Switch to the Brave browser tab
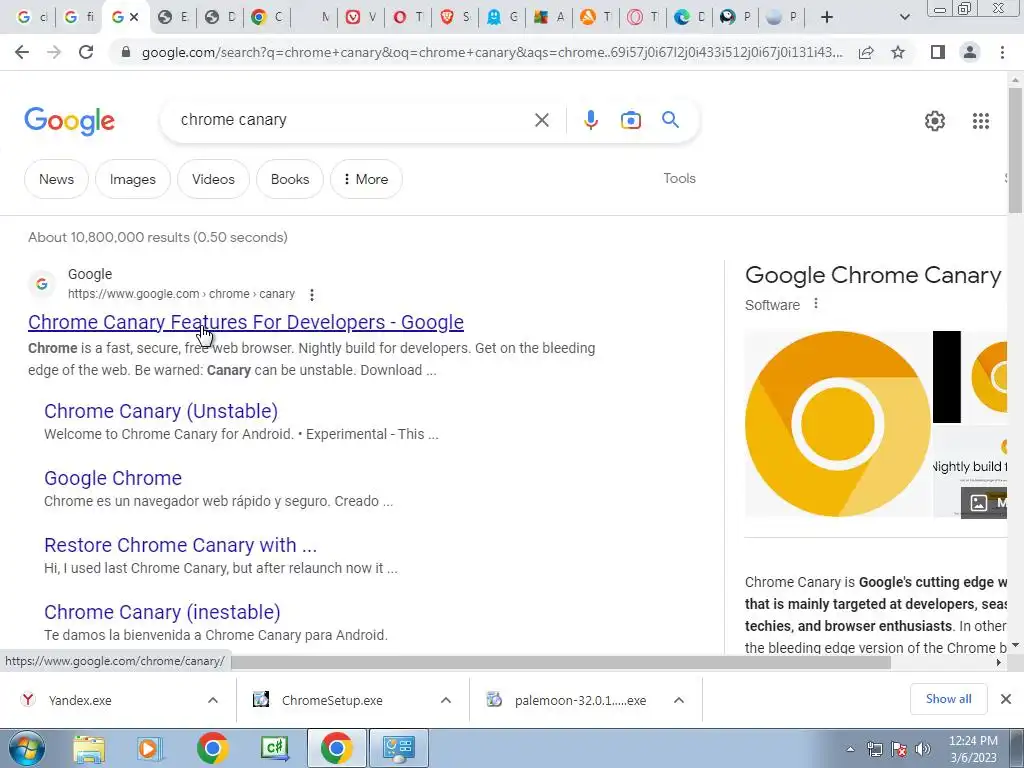 (x=455, y=18)
